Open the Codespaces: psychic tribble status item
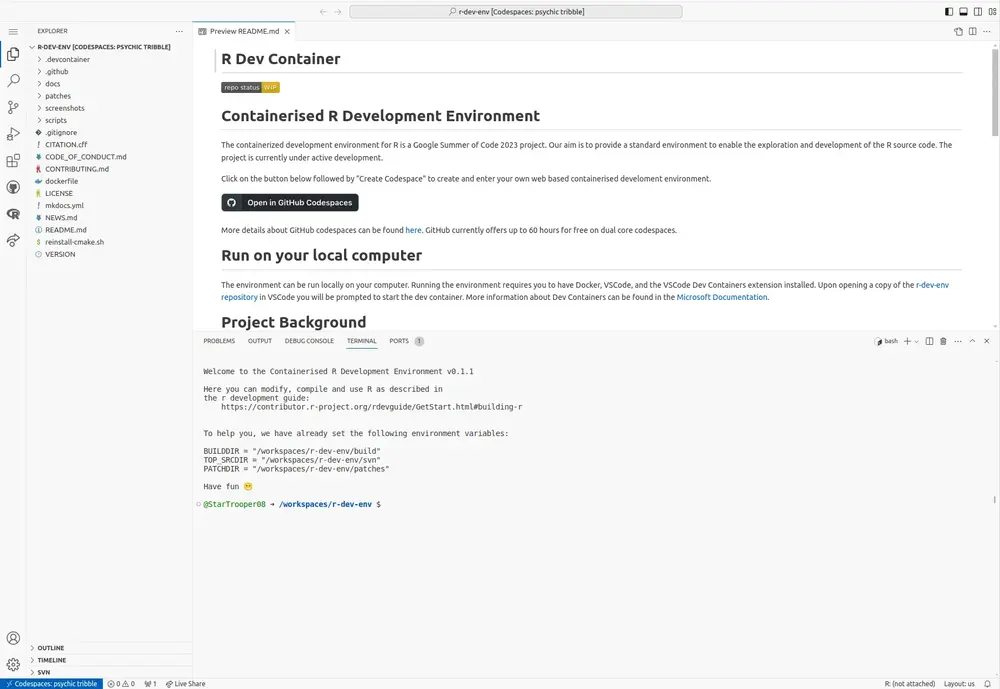1000x689 pixels. [50, 683]
